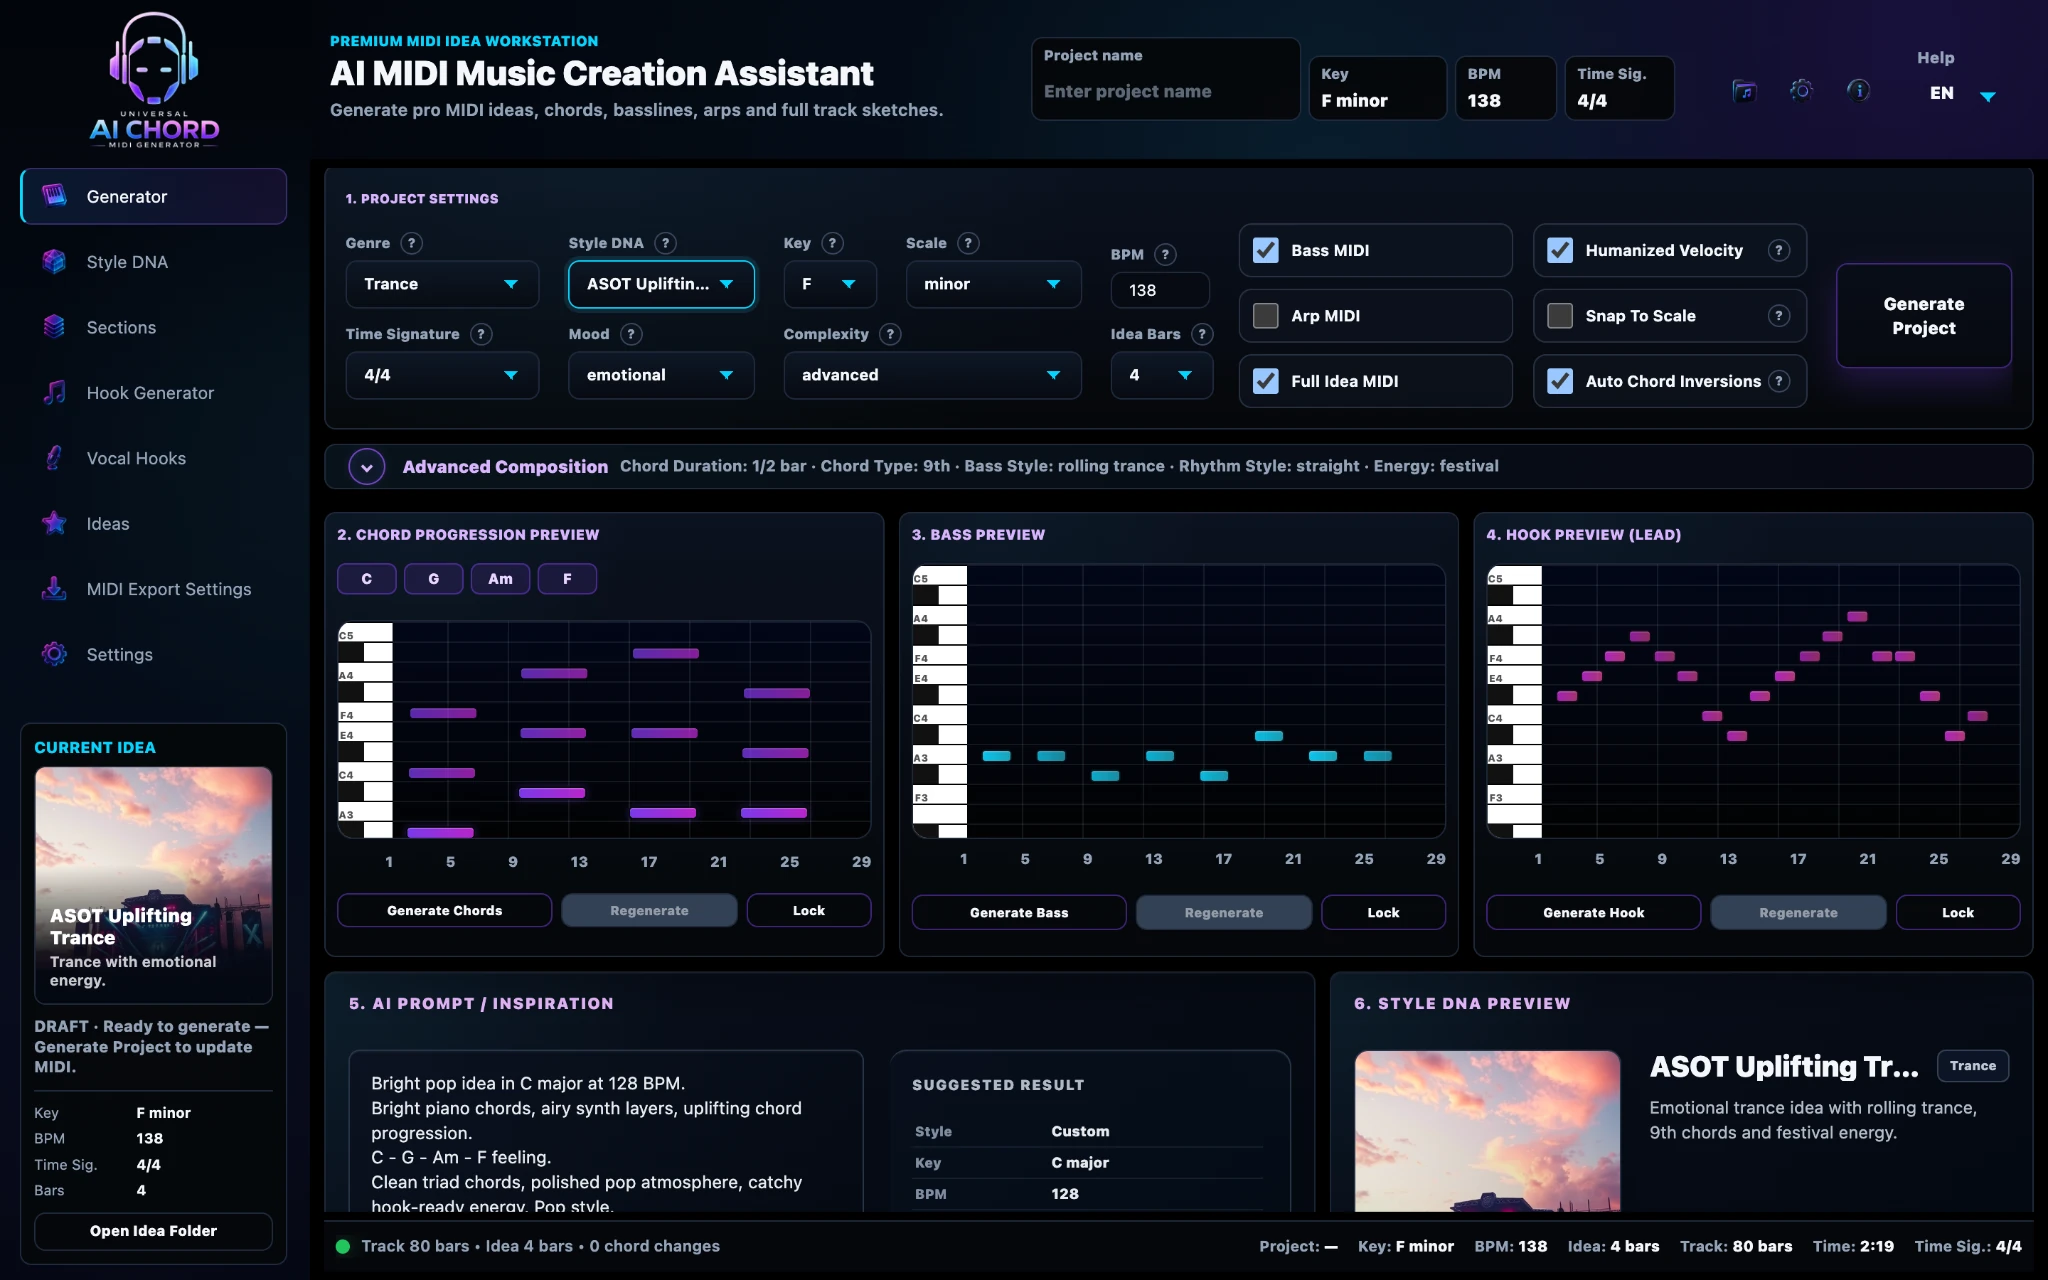2048x1280 pixels.
Task: Click the Open Idea Folder button
Action: (153, 1231)
